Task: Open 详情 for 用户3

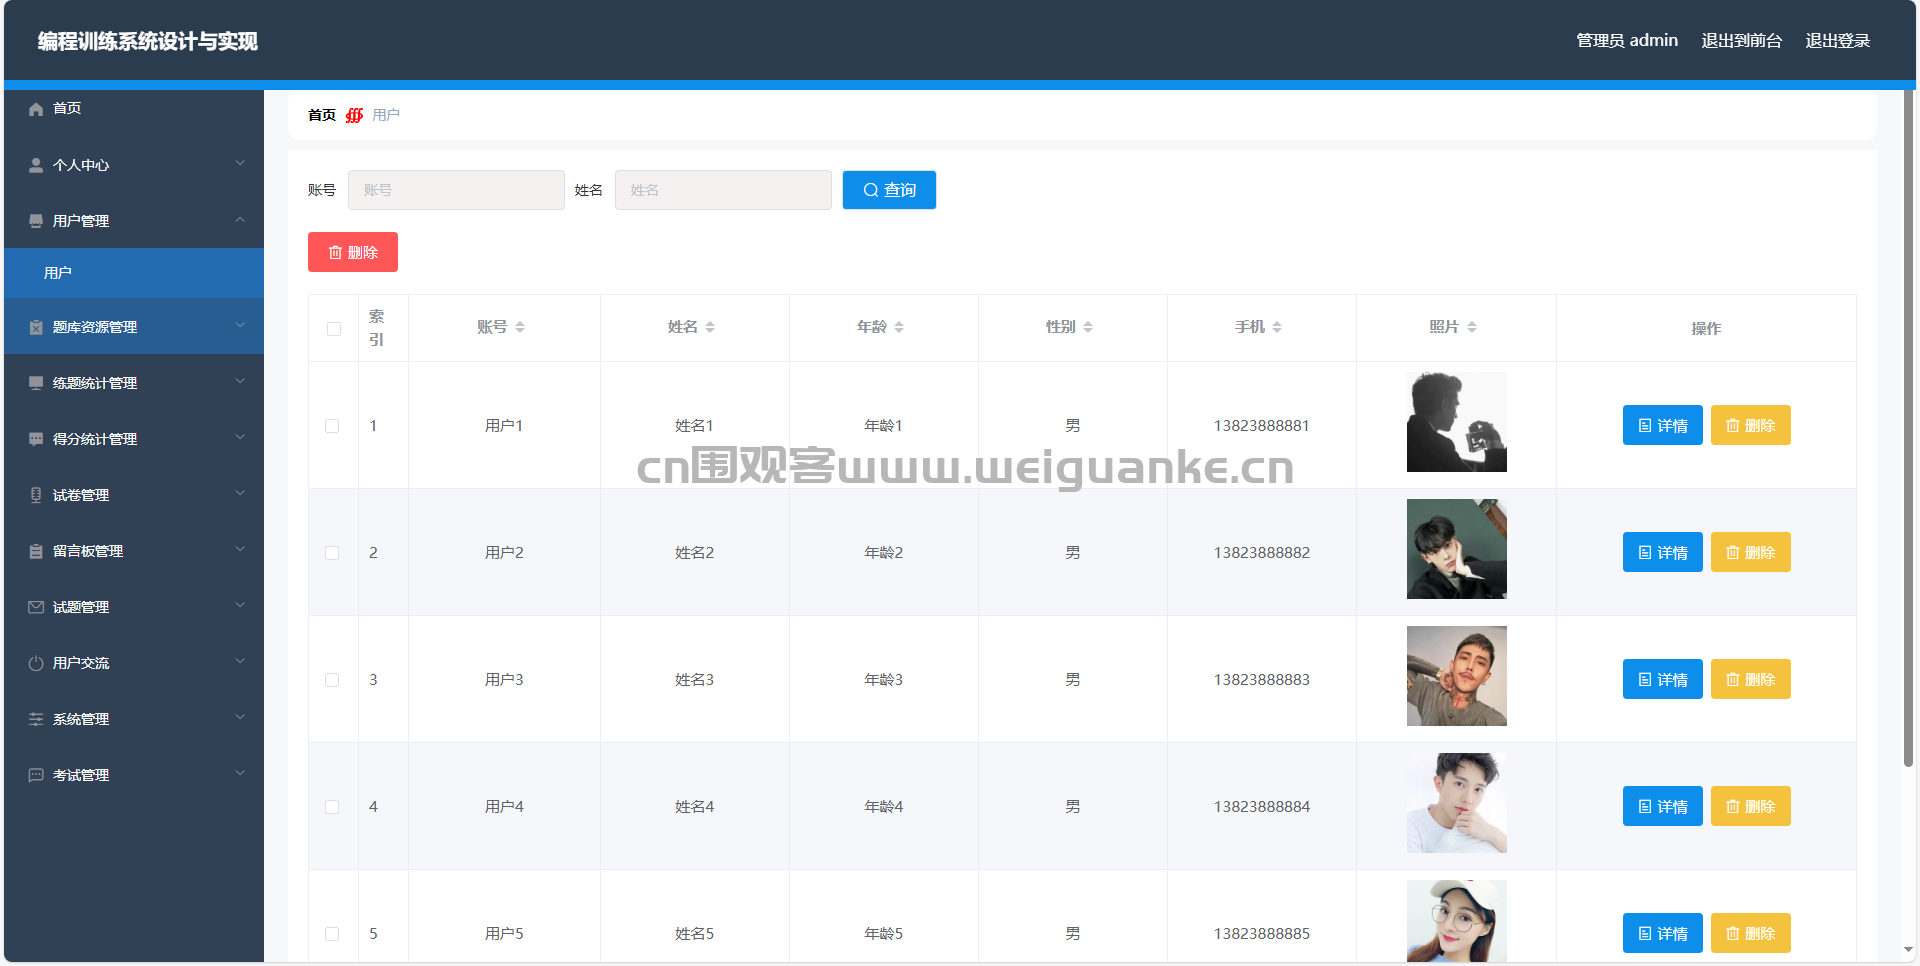Action: (1662, 680)
